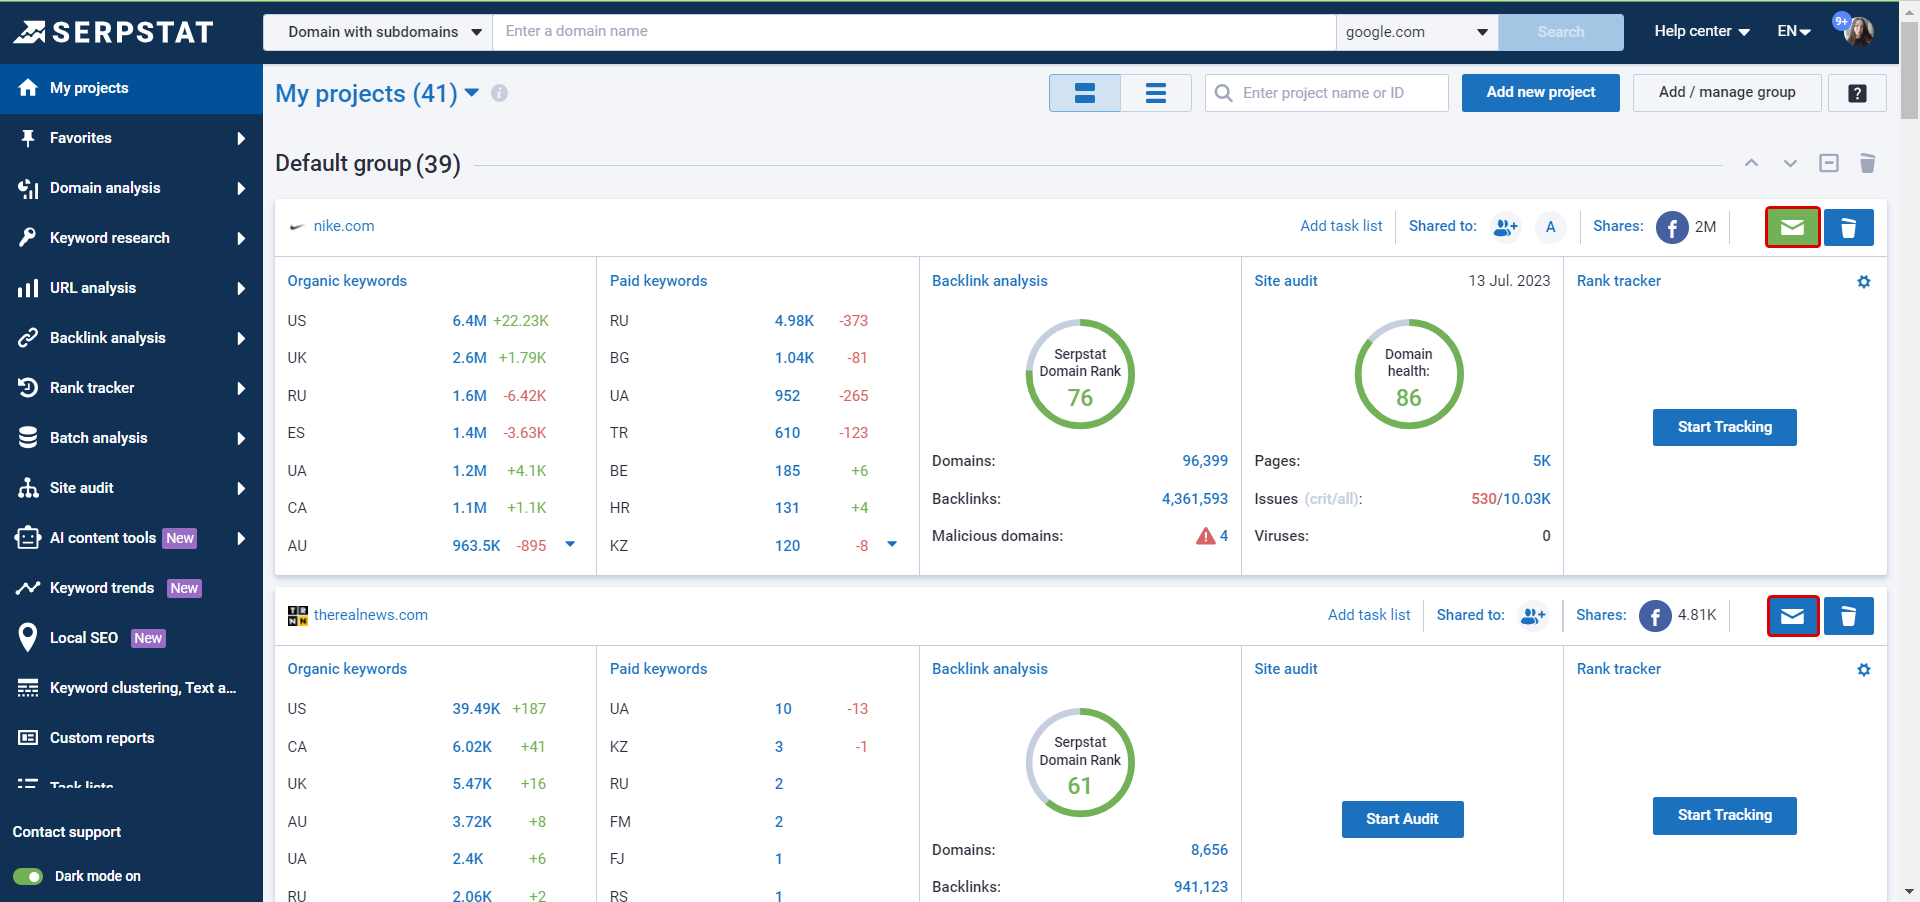Viewport: 1920px width, 902px height.
Task: Delete the nike.com project via trash icon
Action: pyautogui.click(x=1848, y=227)
